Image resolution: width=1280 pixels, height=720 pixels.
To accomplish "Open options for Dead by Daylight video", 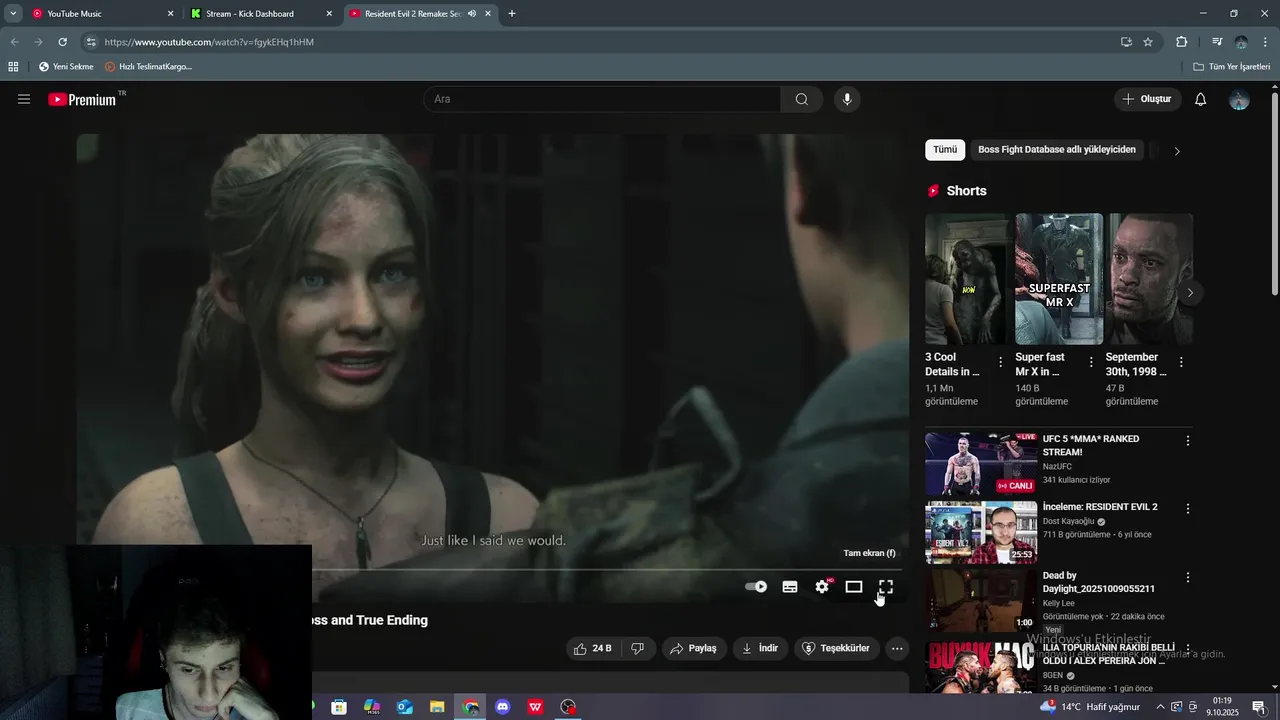I will coord(1188,577).
